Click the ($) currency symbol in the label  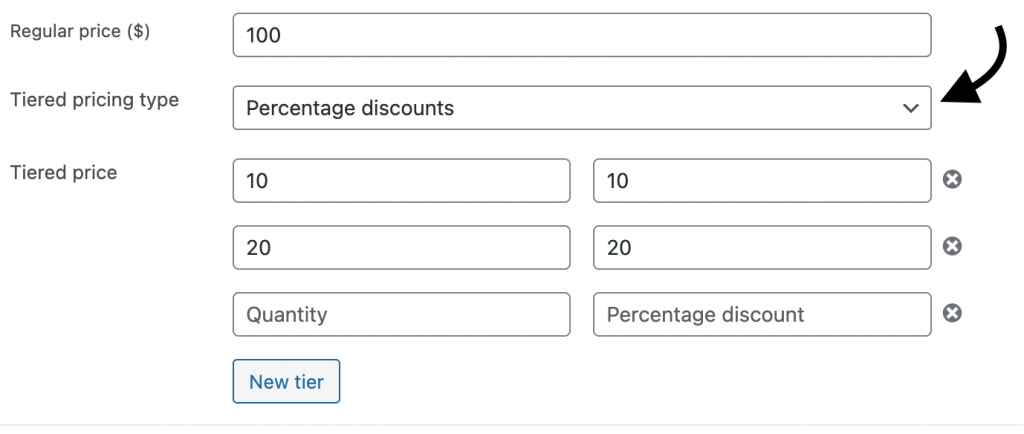(x=136, y=31)
